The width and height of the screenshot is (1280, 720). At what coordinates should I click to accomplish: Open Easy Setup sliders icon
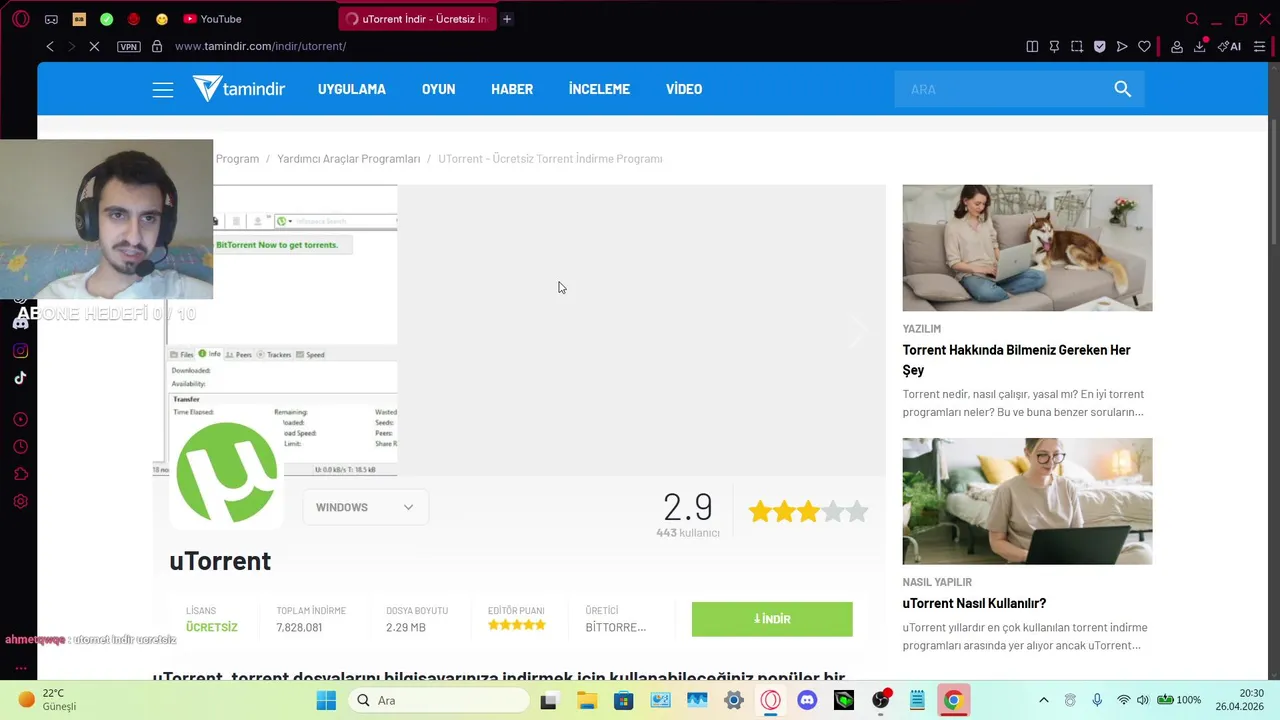[1259, 46]
